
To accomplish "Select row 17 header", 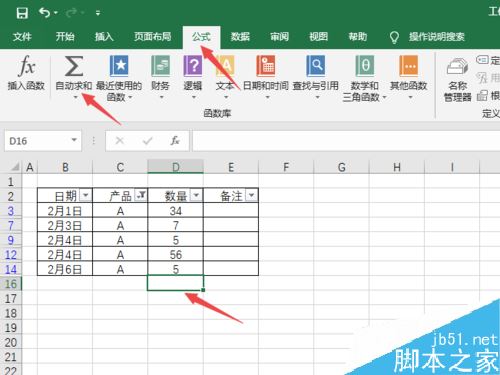I will pyautogui.click(x=11, y=298).
